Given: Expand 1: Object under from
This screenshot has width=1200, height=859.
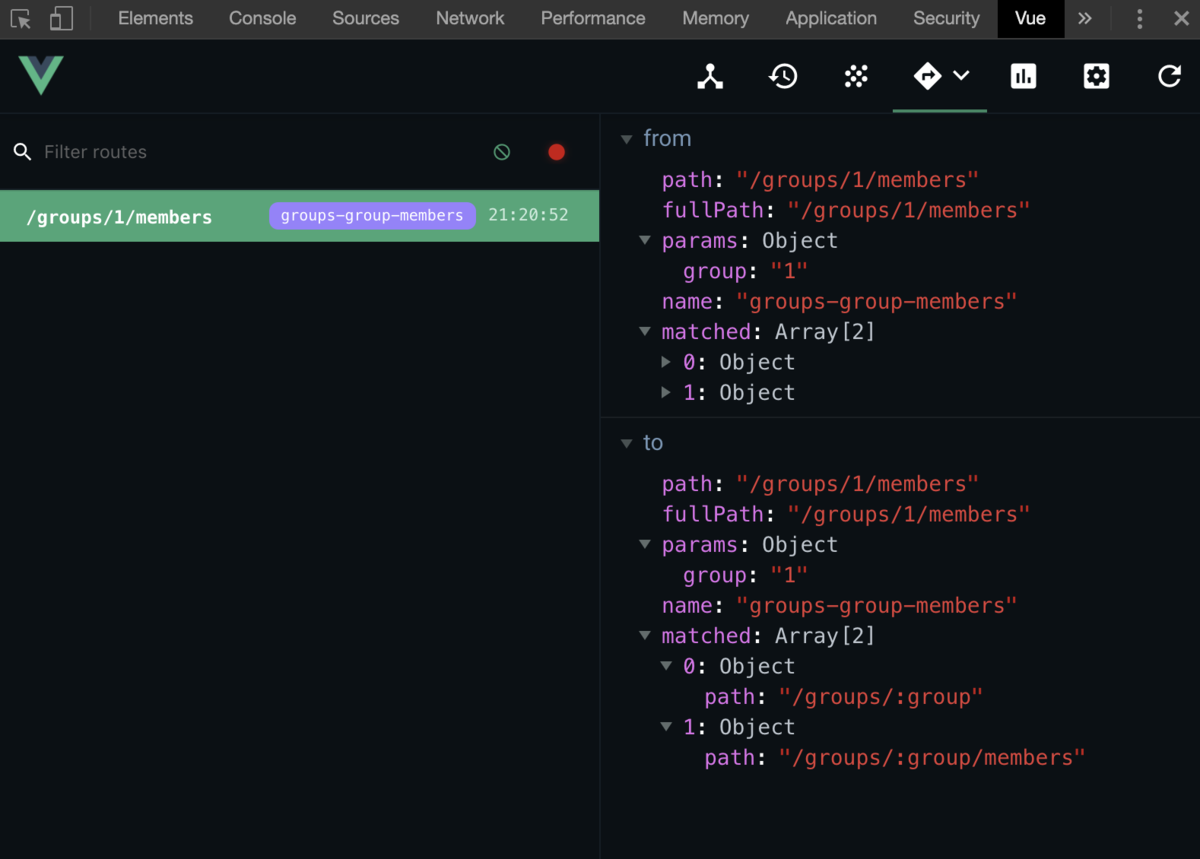Looking at the screenshot, I should tap(667, 393).
